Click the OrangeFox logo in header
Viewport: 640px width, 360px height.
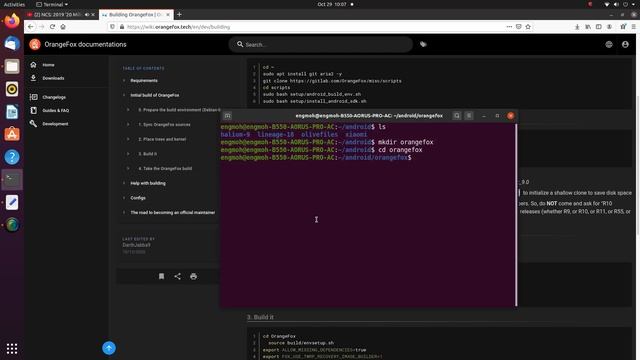point(35,44)
